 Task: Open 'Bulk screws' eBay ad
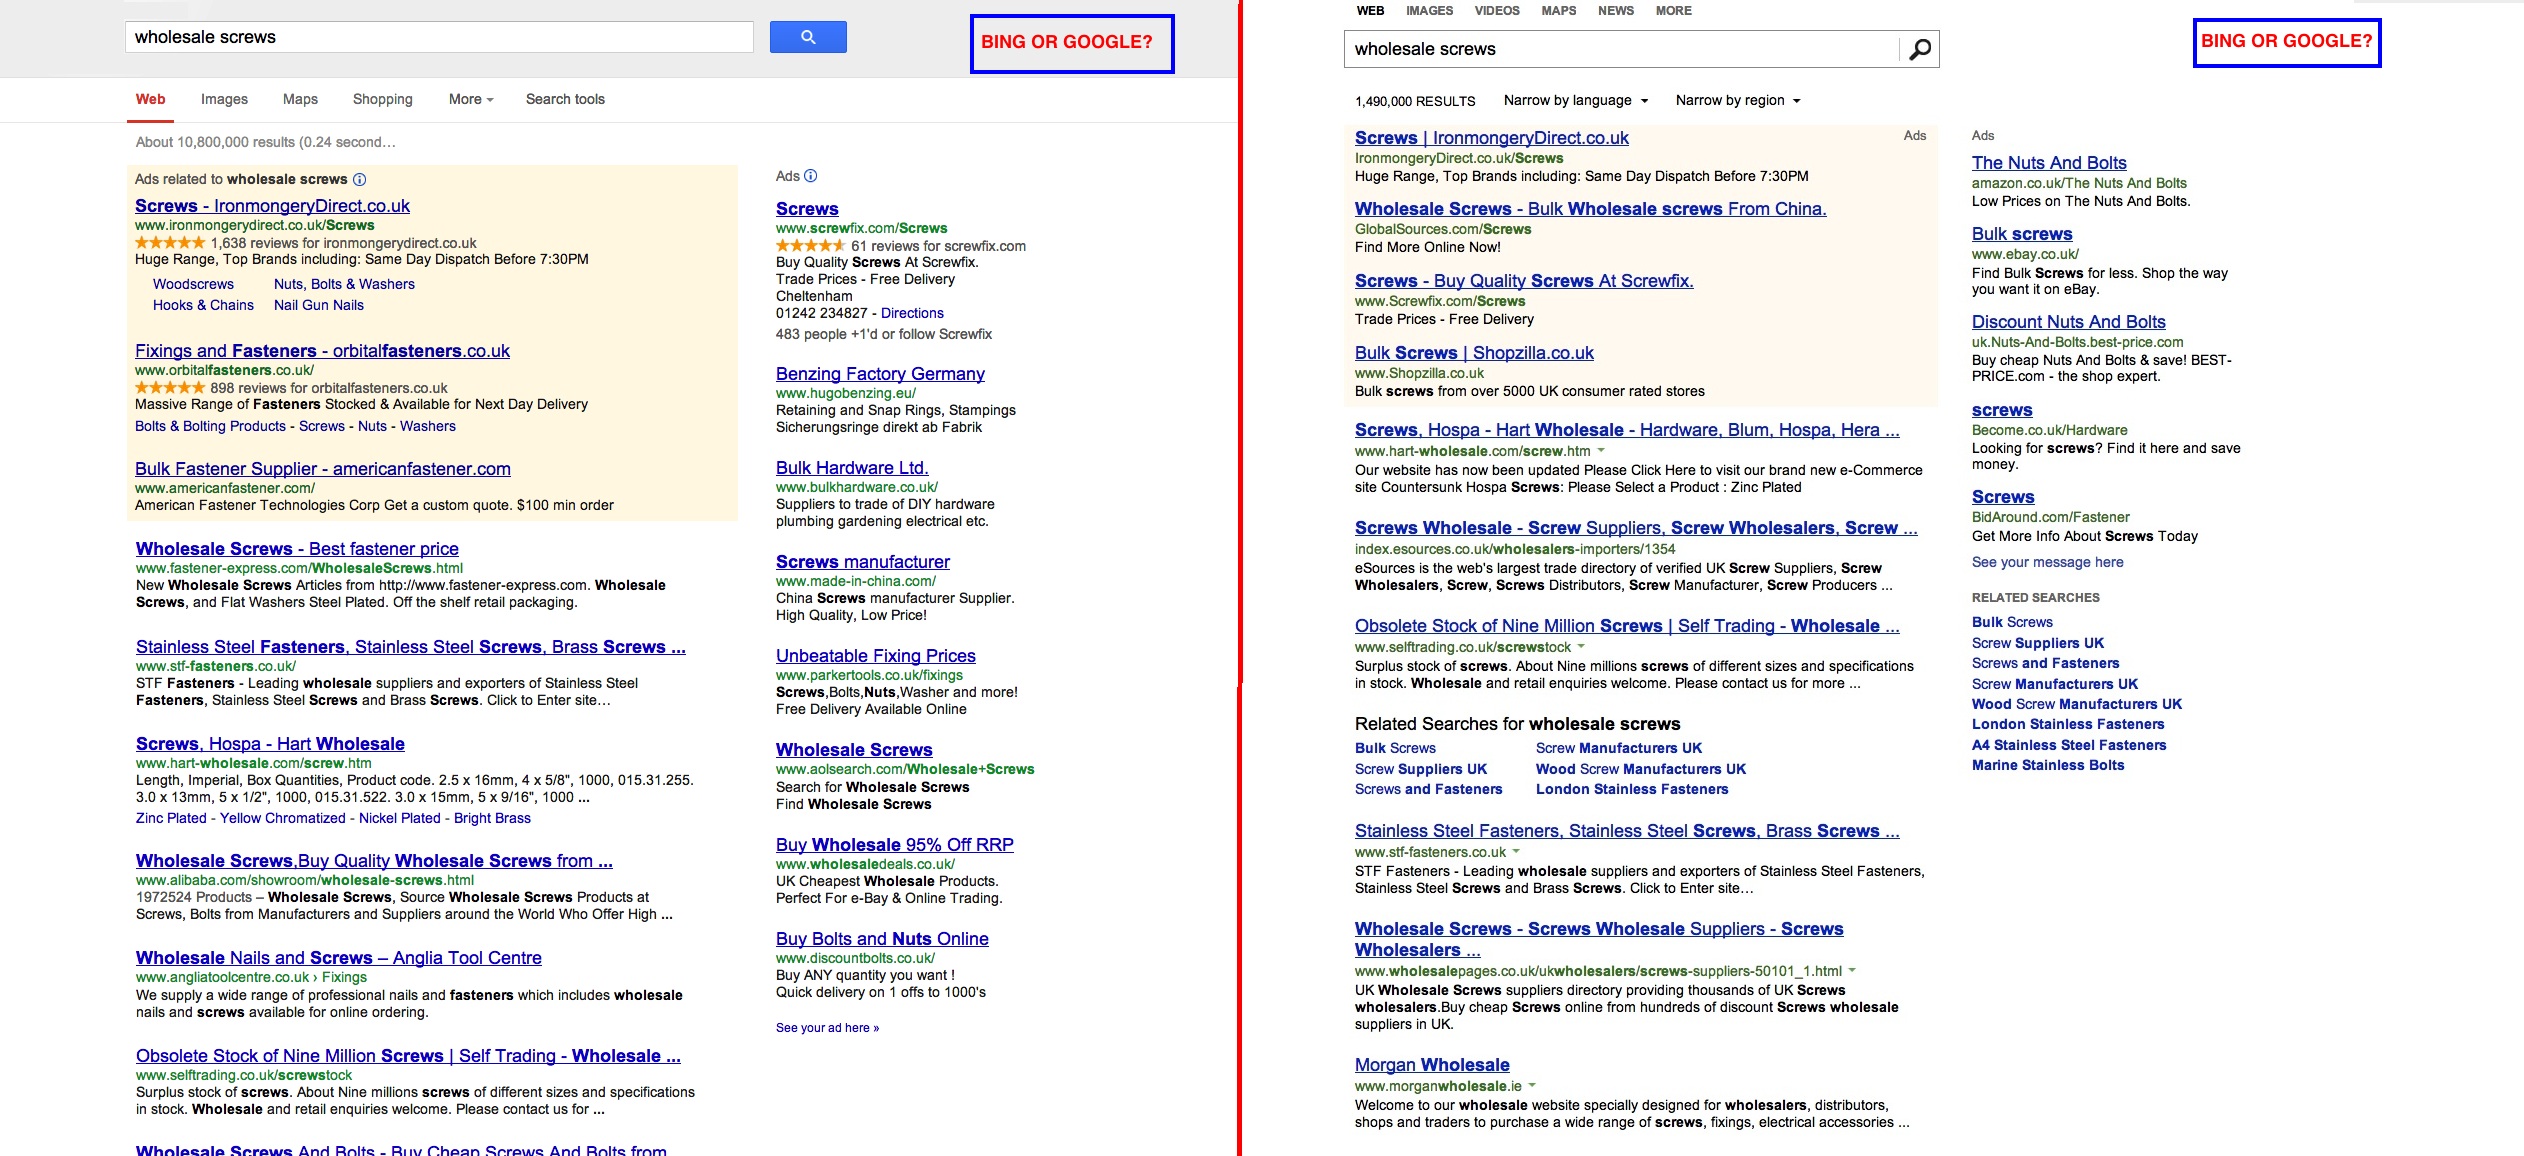[x=2022, y=234]
